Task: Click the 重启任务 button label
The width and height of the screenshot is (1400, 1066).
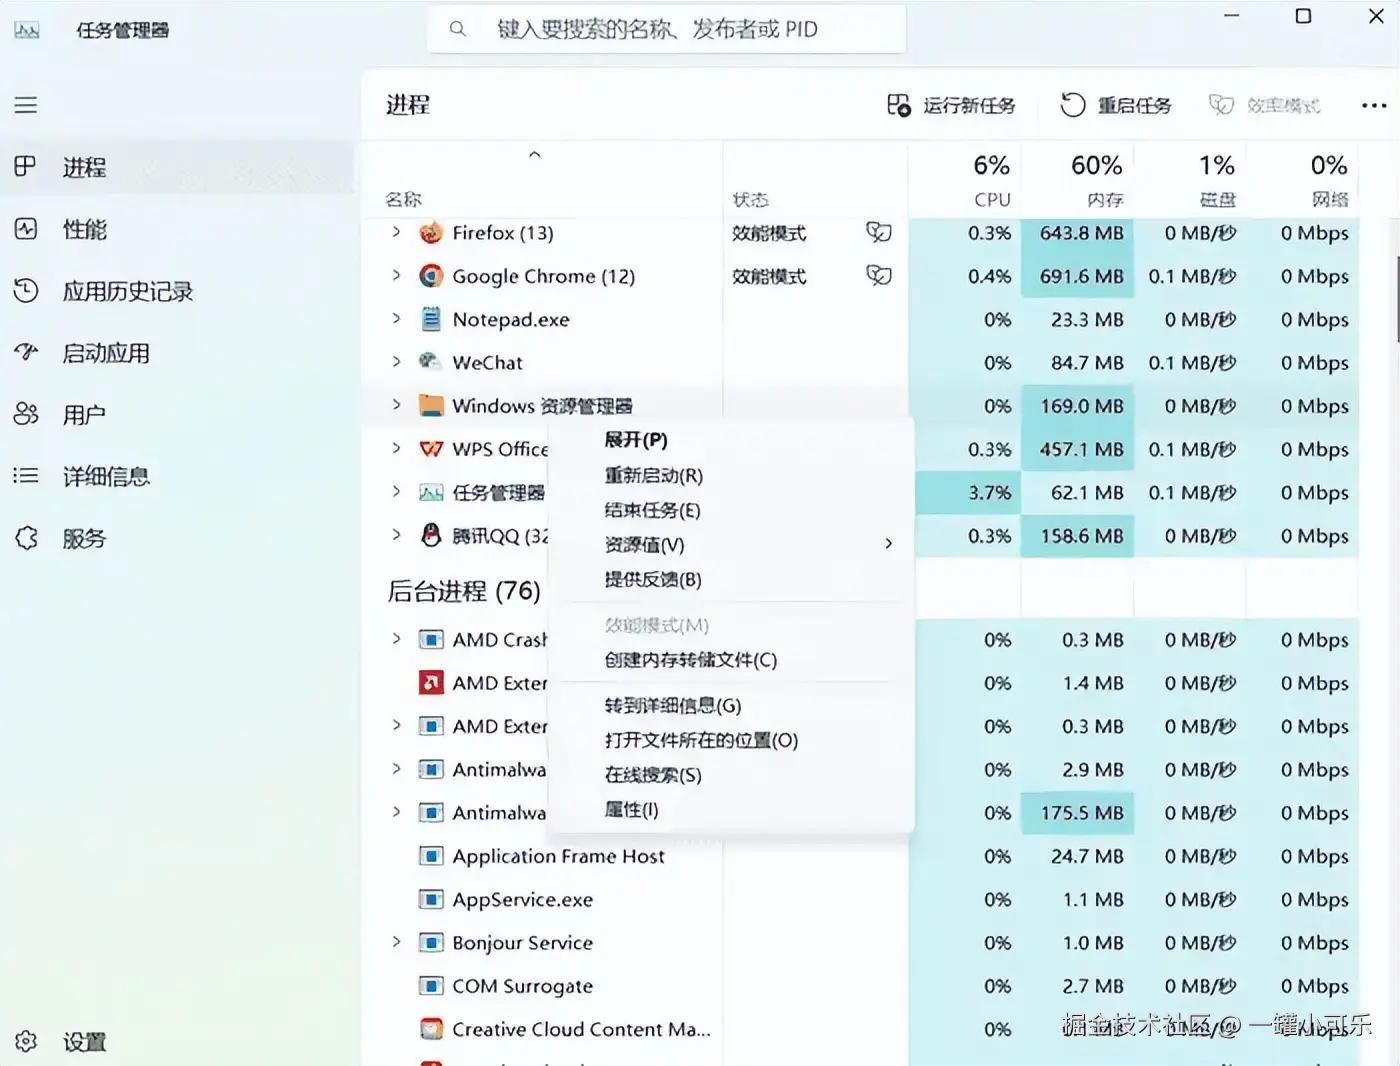Action: pyautogui.click(x=1134, y=105)
